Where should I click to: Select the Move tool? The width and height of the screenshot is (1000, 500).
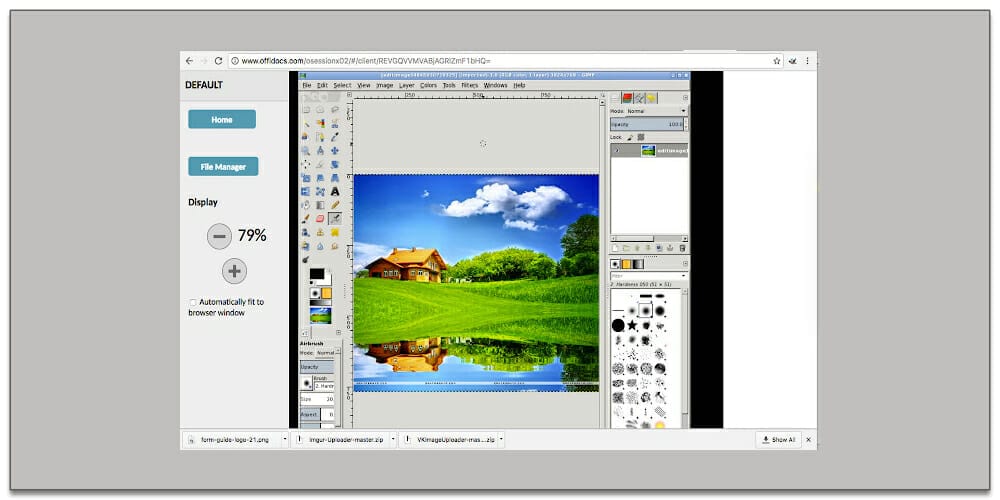click(335, 151)
